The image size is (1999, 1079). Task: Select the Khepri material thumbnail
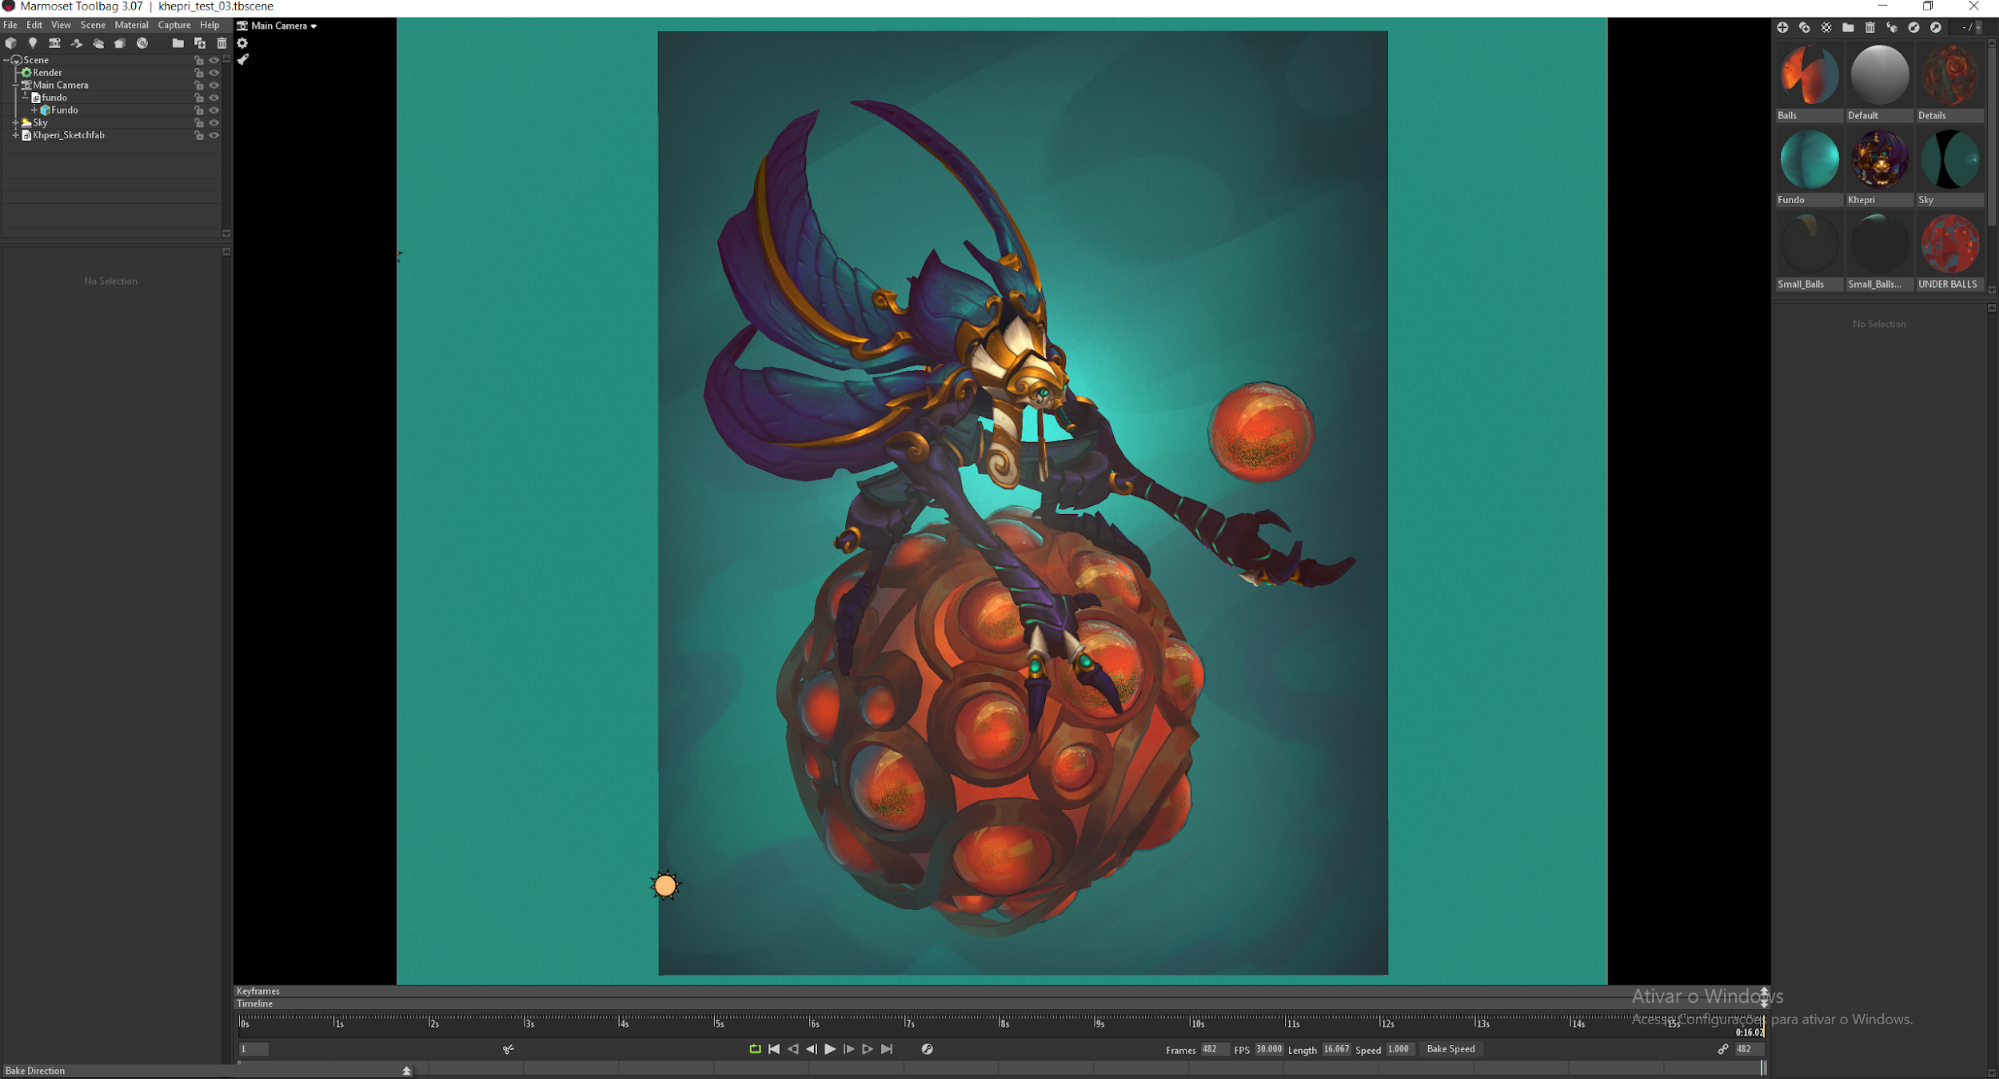(x=1879, y=160)
